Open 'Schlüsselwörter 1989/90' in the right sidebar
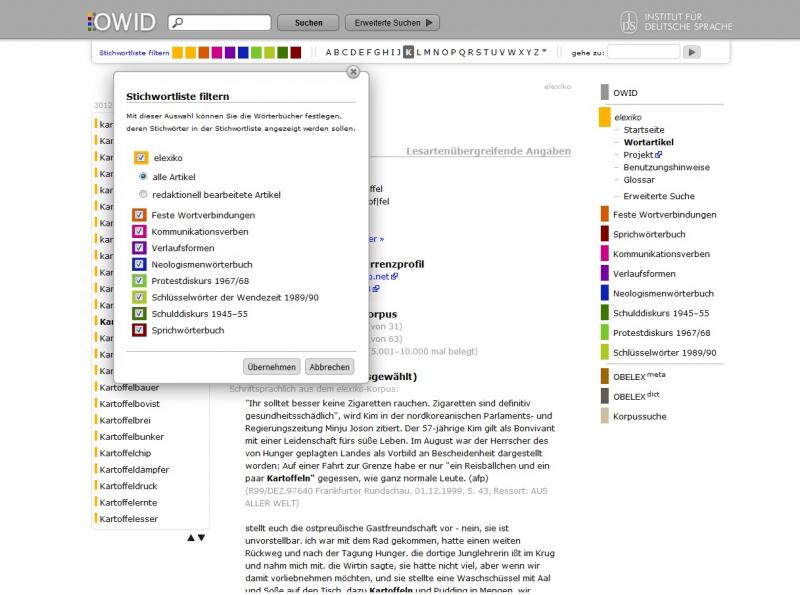The height and width of the screenshot is (595, 800). point(665,353)
